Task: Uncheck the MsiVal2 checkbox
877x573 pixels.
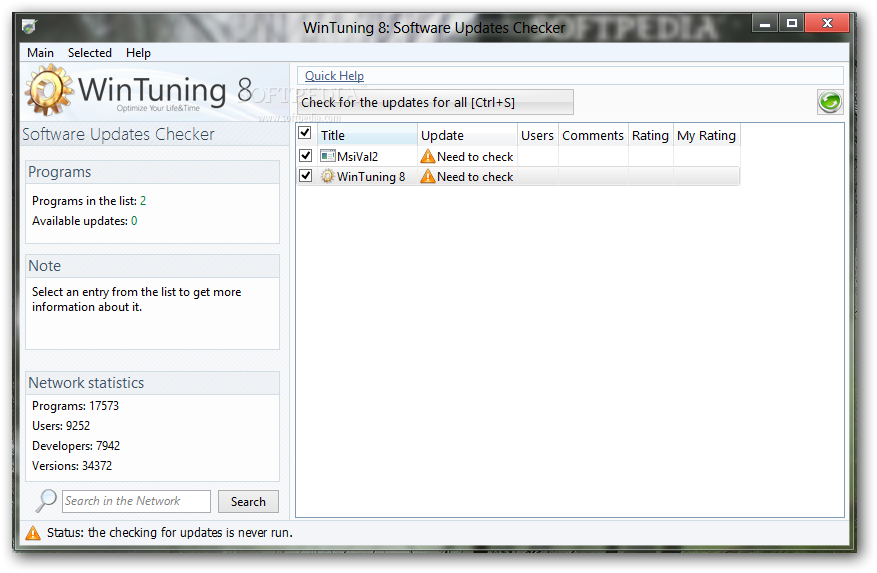Action: click(x=305, y=156)
